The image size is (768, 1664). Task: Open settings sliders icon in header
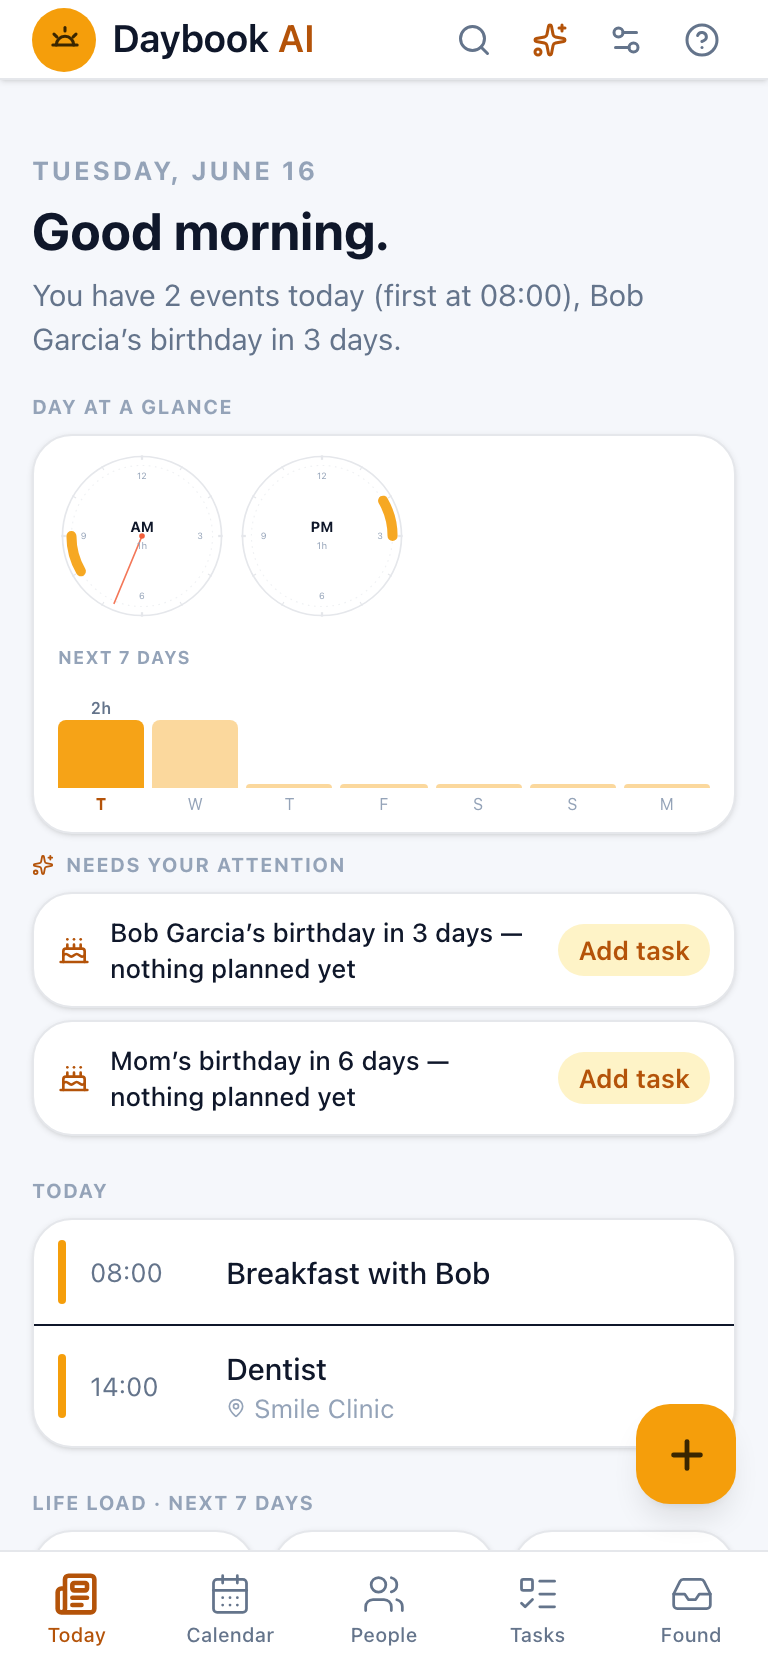[x=626, y=40]
